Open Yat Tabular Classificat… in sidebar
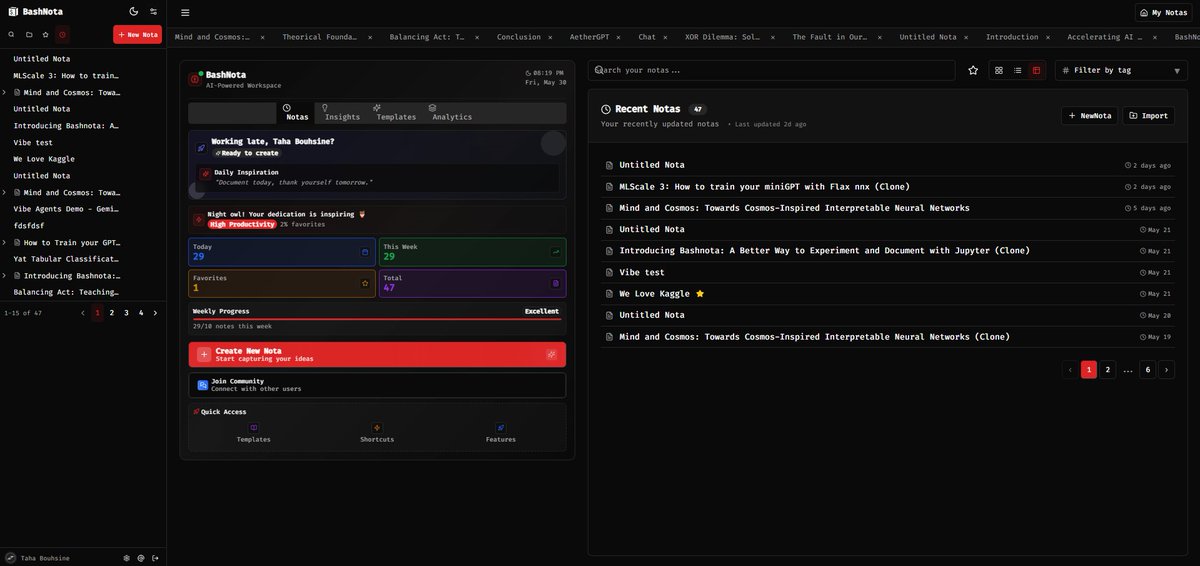The height and width of the screenshot is (566, 1200). [x=66, y=259]
